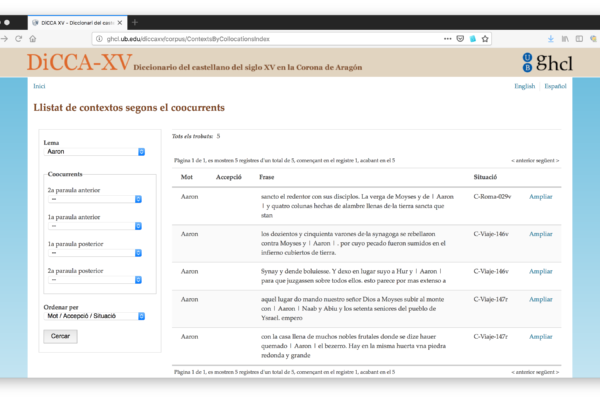Expand the 2a paraula anterior dropdown
600x400 pixels.
(x=95, y=198)
